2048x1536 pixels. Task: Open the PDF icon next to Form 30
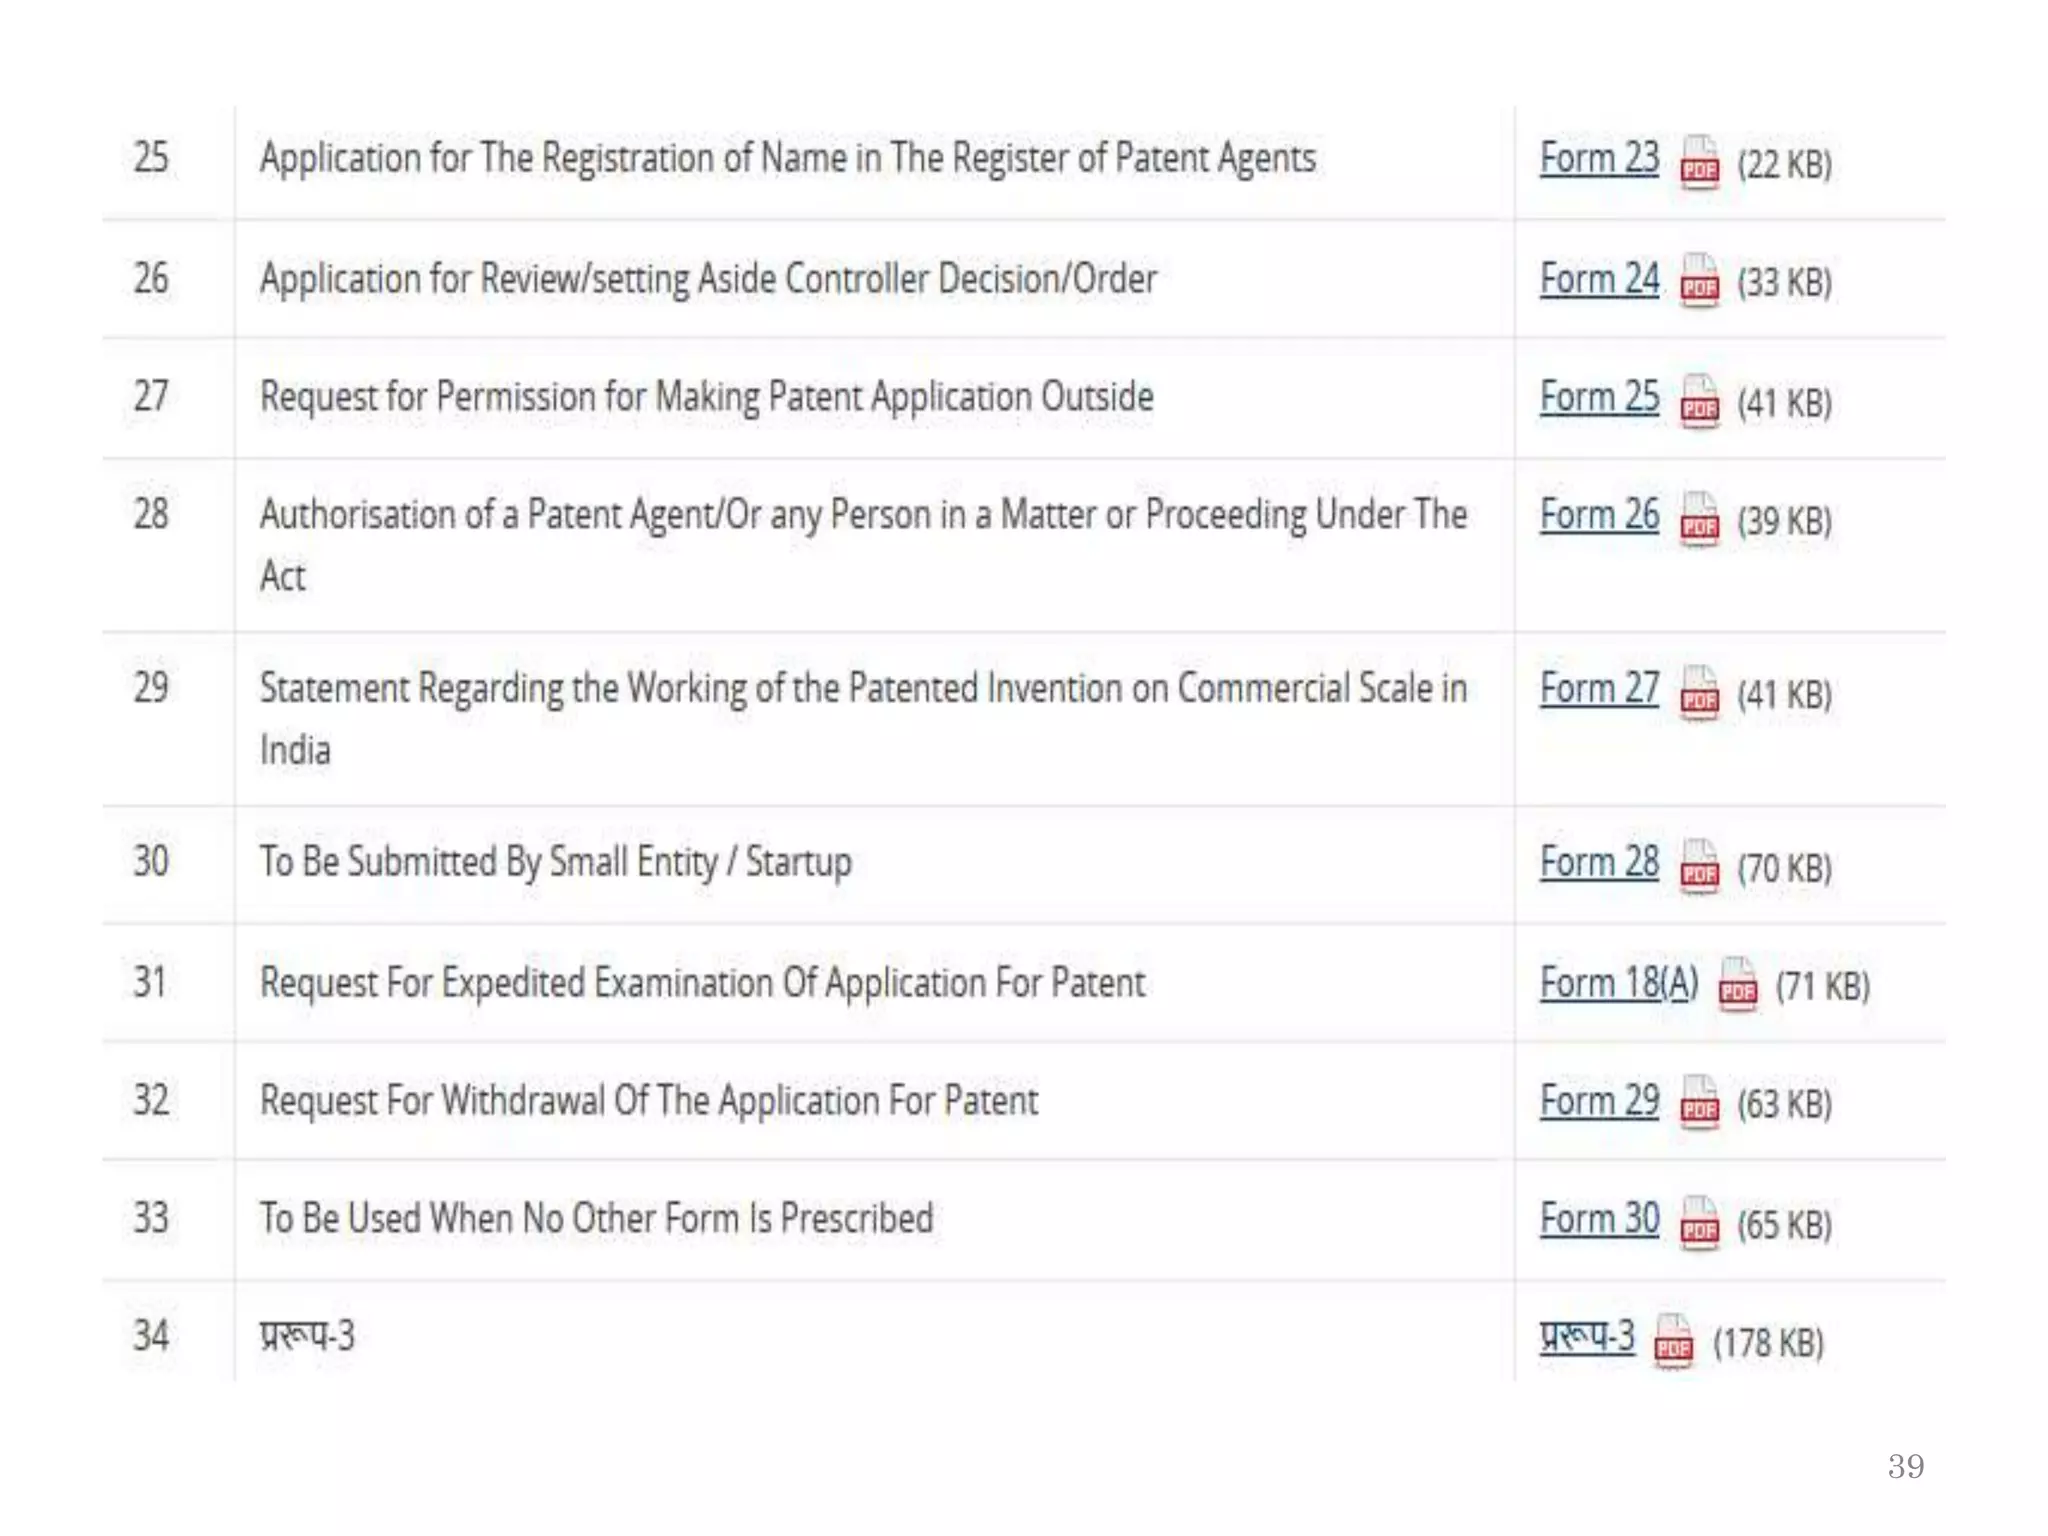point(1699,1222)
